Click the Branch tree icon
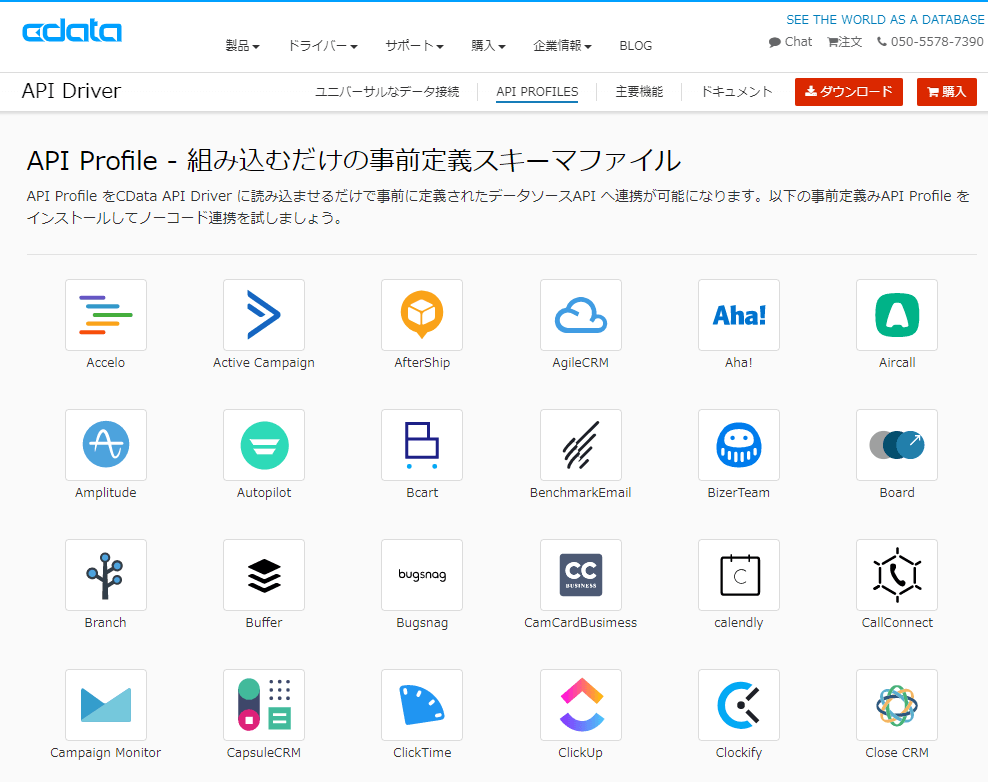Image resolution: width=988 pixels, height=782 pixels. (106, 575)
